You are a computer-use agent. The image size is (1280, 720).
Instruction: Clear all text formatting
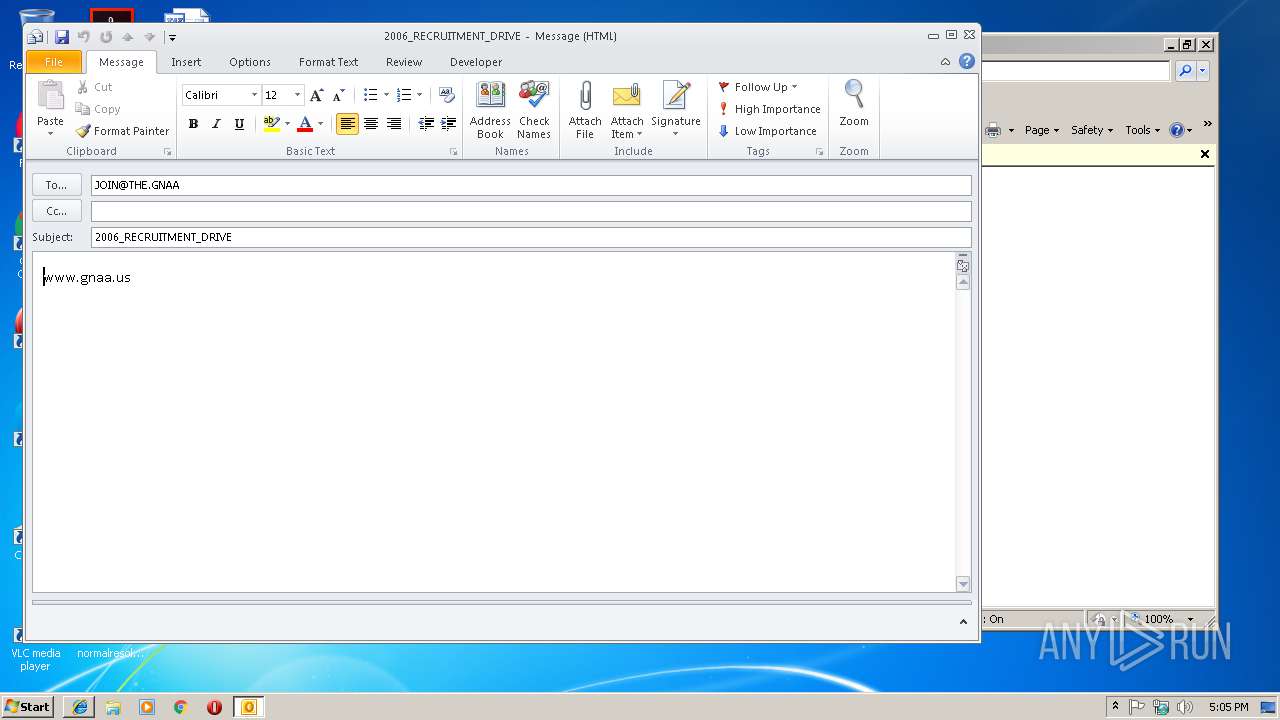click(x=446, y=95)
